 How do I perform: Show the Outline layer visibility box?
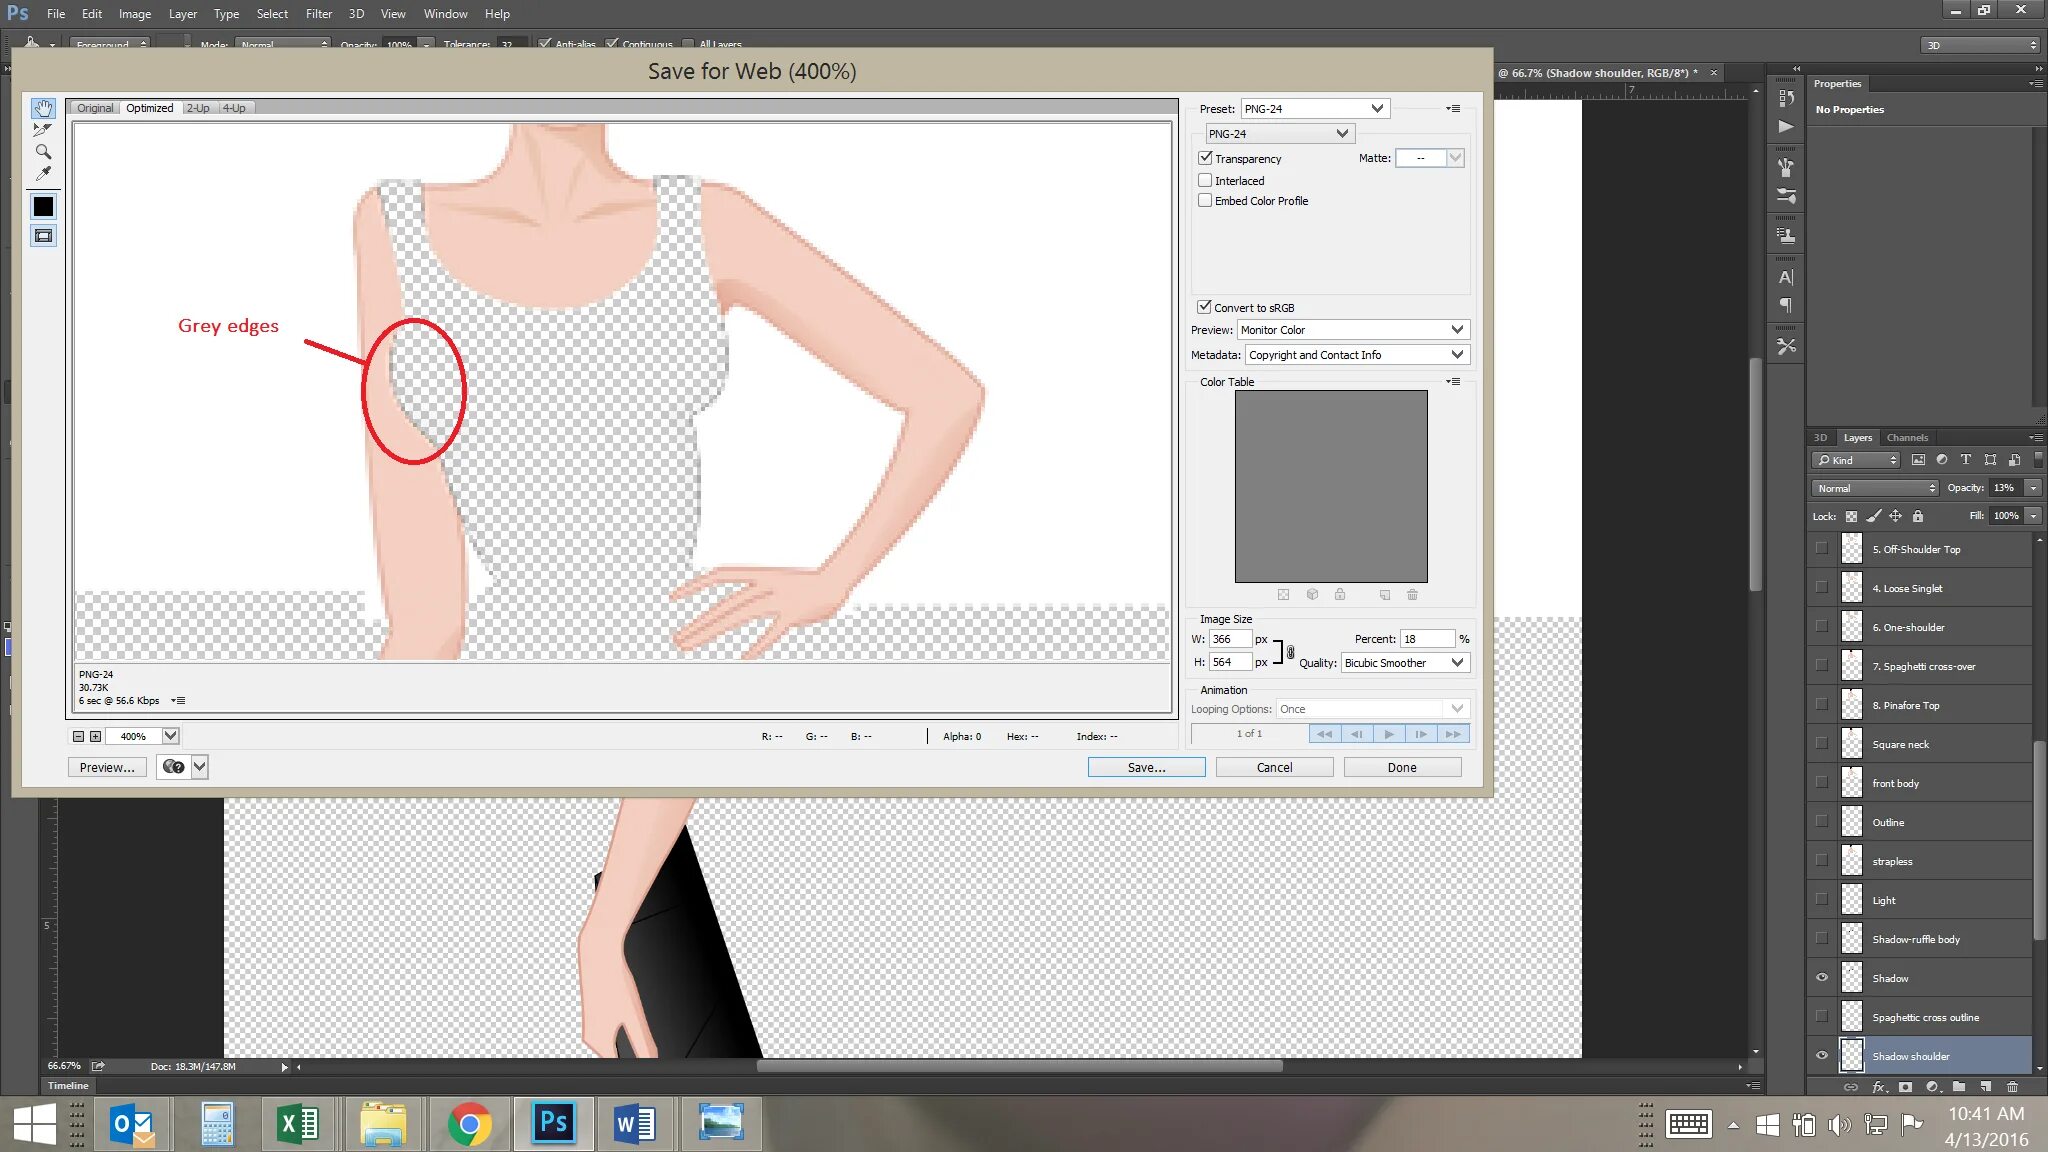point(1822,821)
